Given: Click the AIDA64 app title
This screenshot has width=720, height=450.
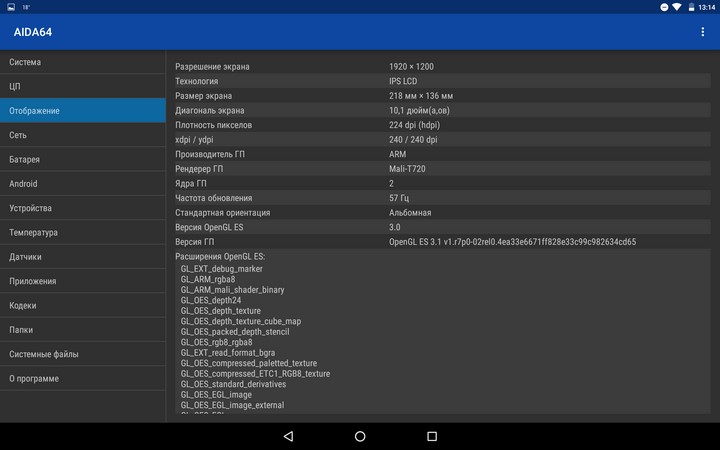Looking at the screenshot, I should coord(33,32).
